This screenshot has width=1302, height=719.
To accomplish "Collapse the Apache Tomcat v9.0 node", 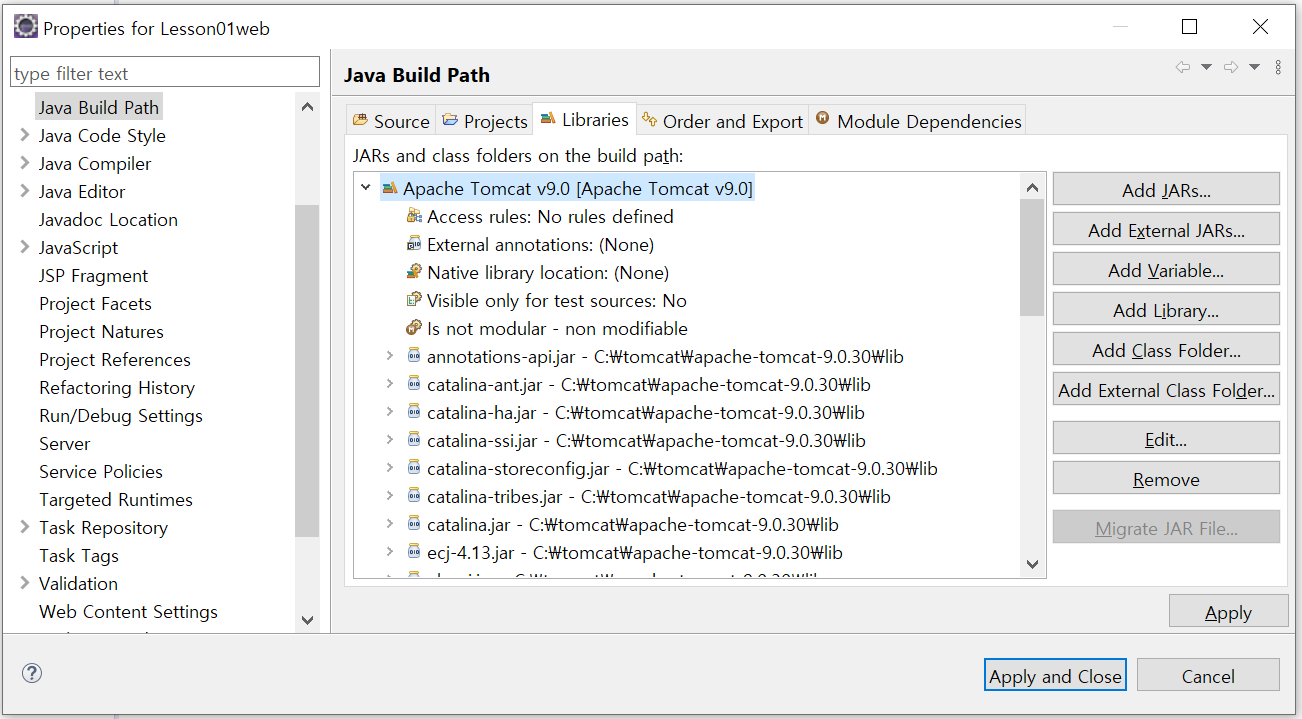I will (x=365, y=188).
